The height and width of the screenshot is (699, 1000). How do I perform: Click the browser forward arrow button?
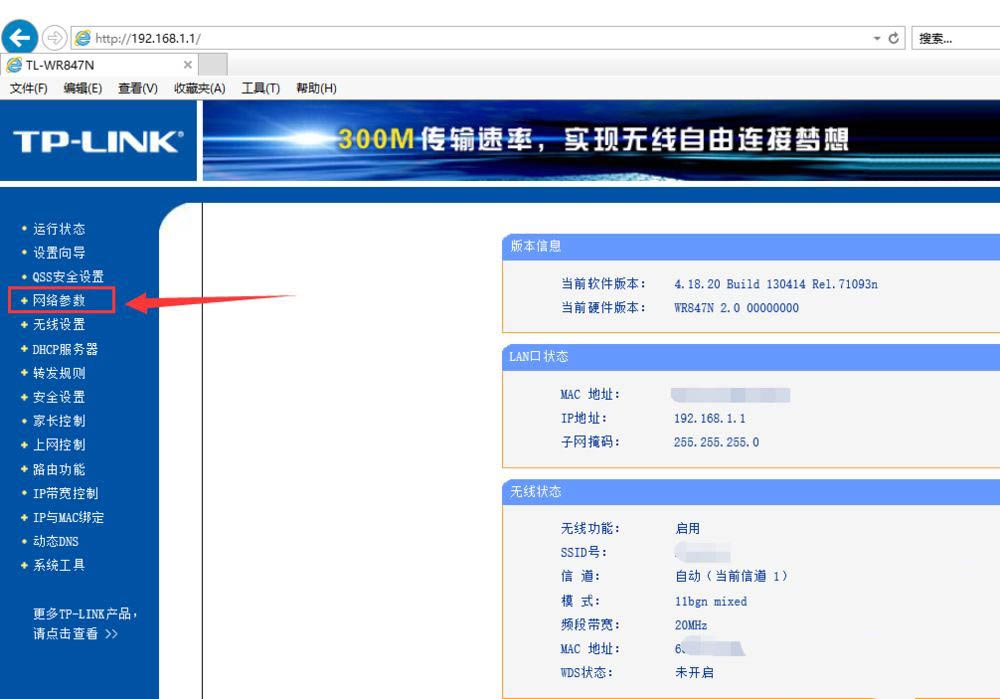[x=55, y=38]
